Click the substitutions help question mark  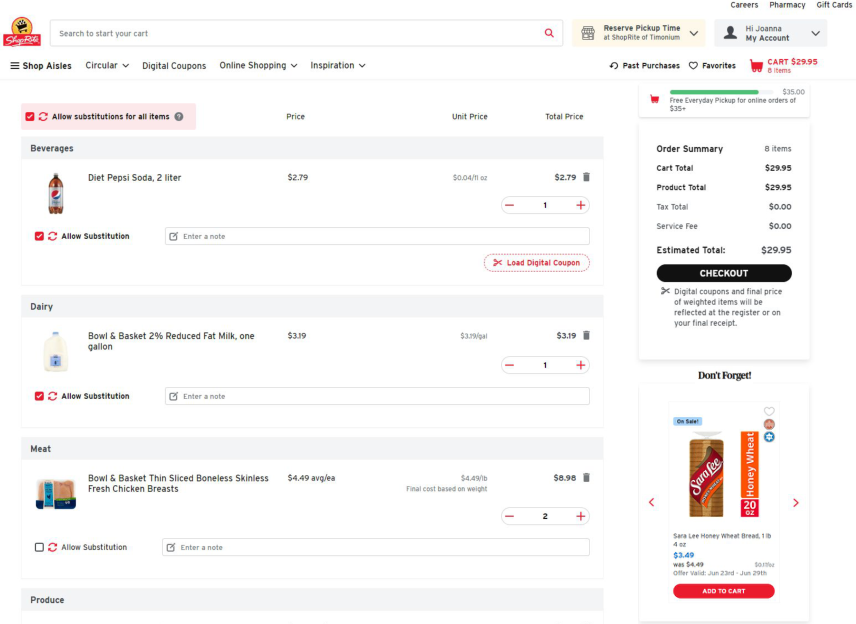(x=179, y=117)
